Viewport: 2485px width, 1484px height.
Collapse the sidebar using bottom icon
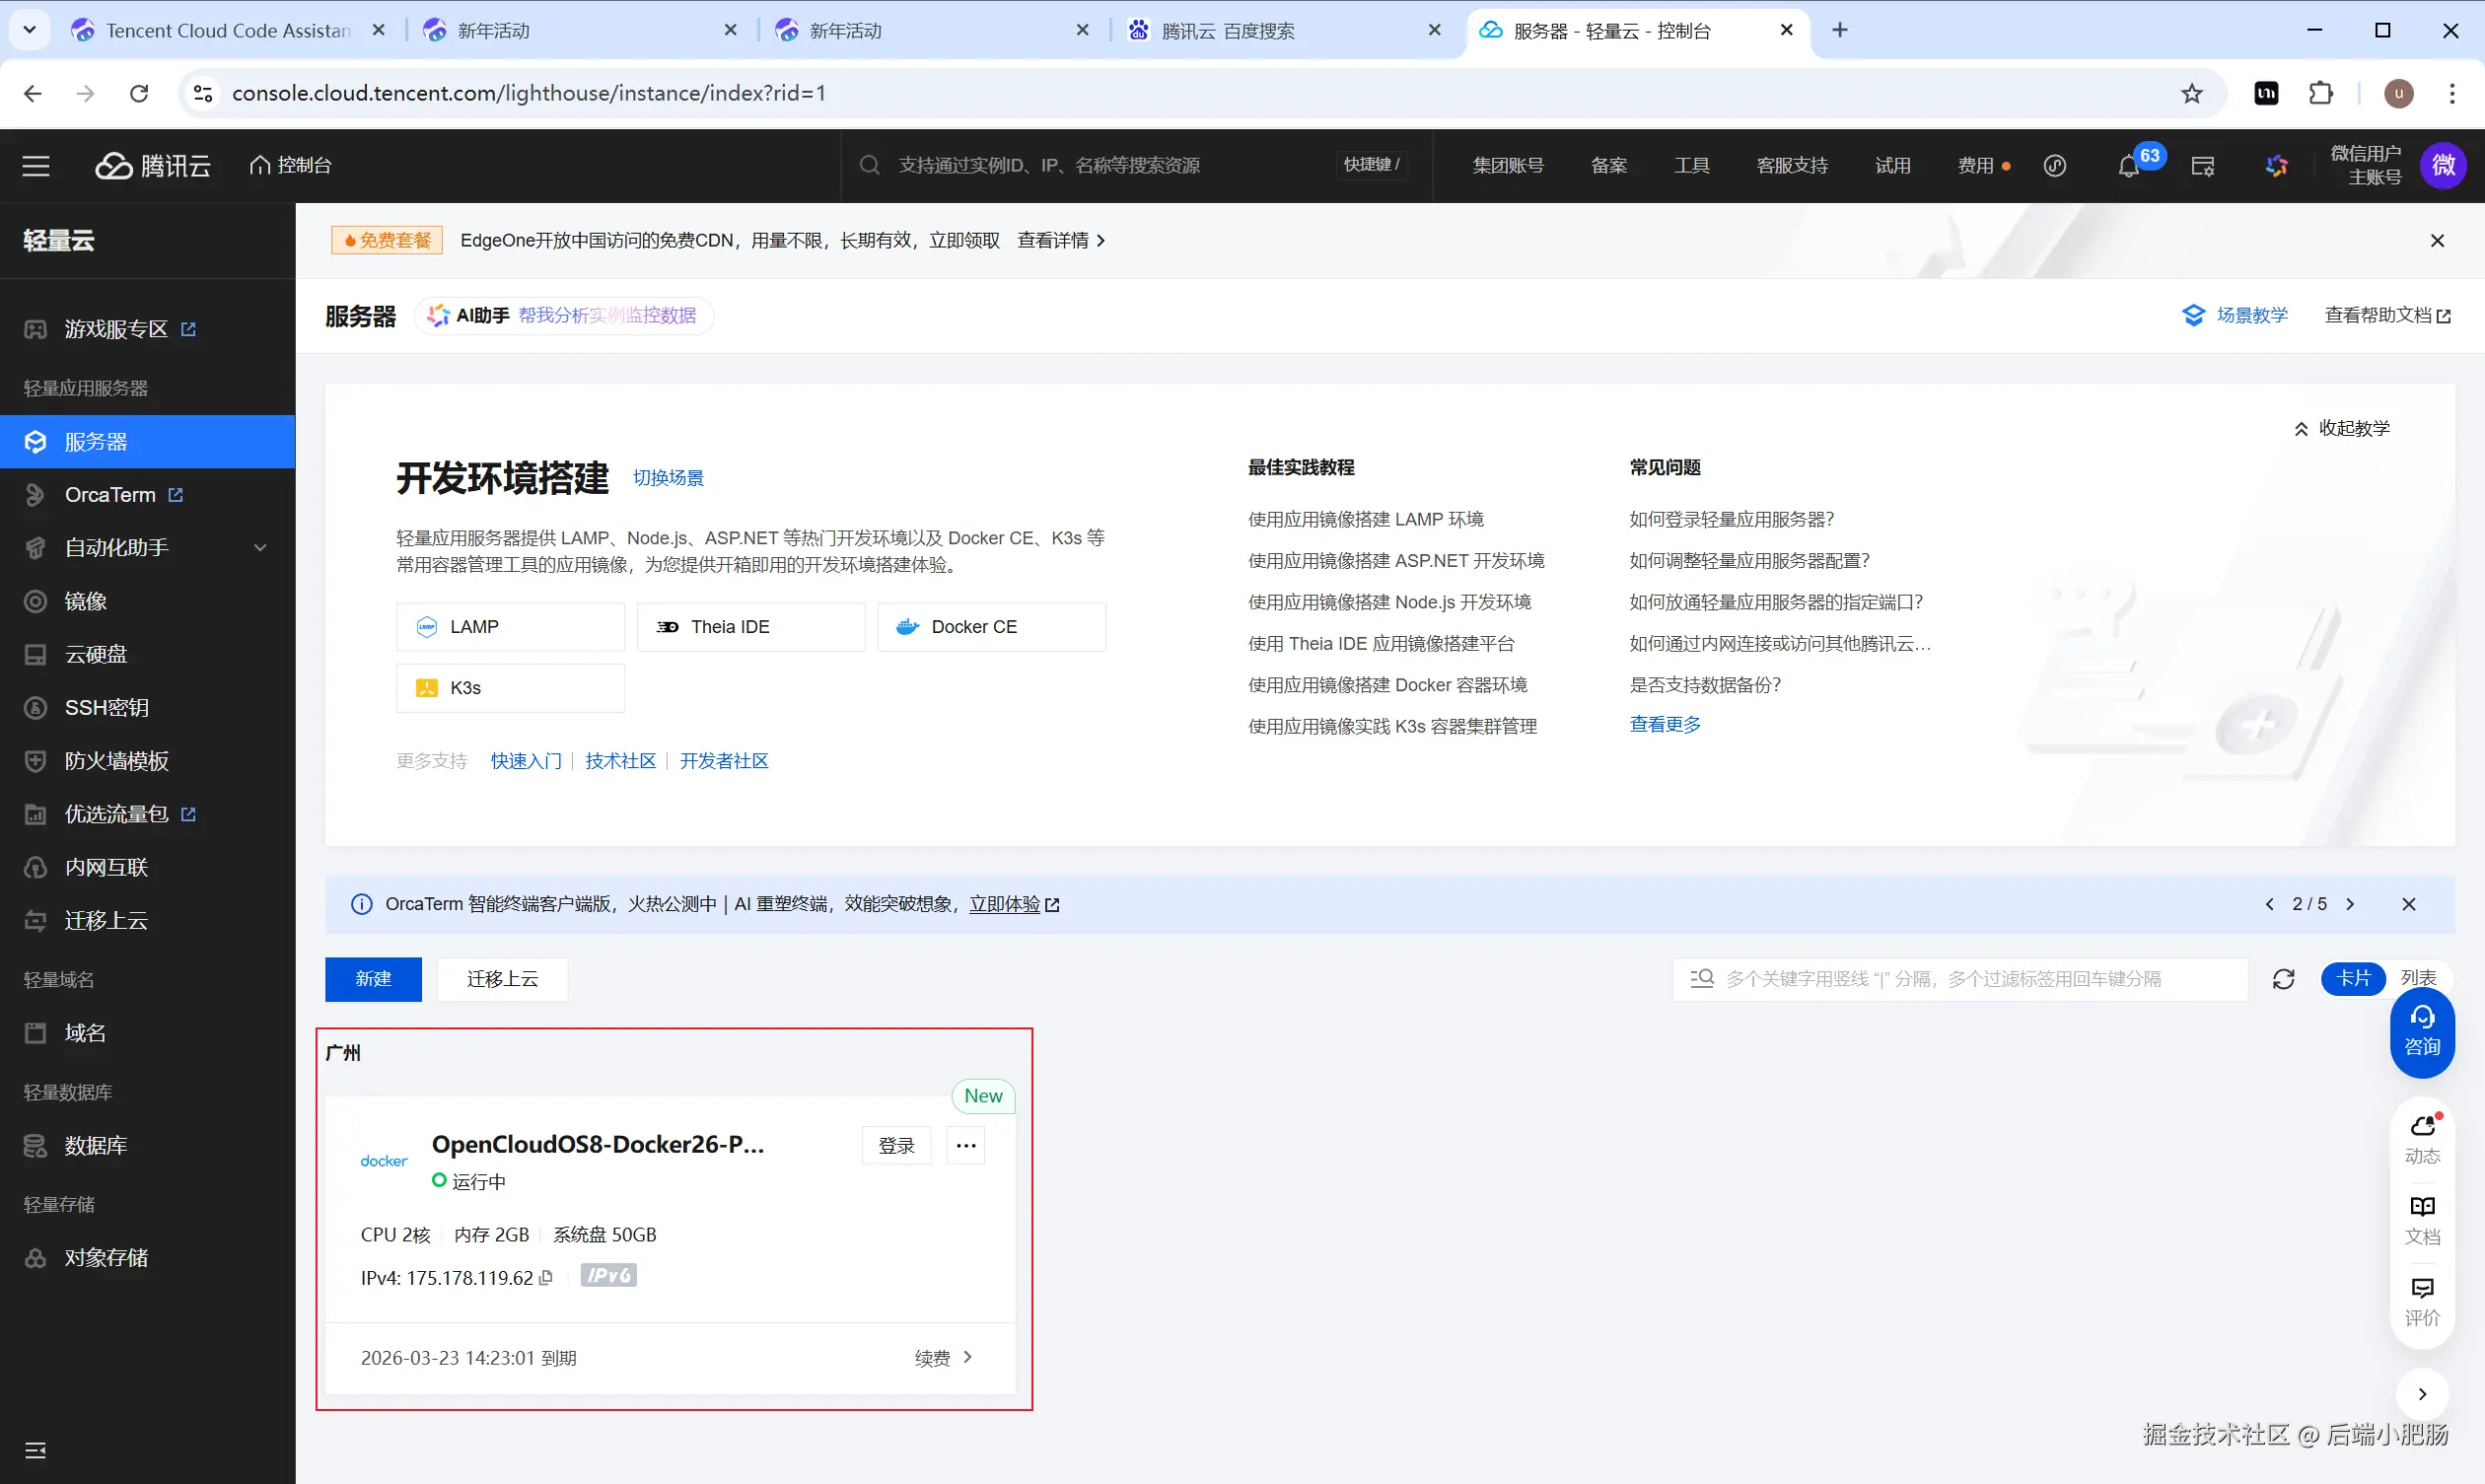click(36, 1449)
